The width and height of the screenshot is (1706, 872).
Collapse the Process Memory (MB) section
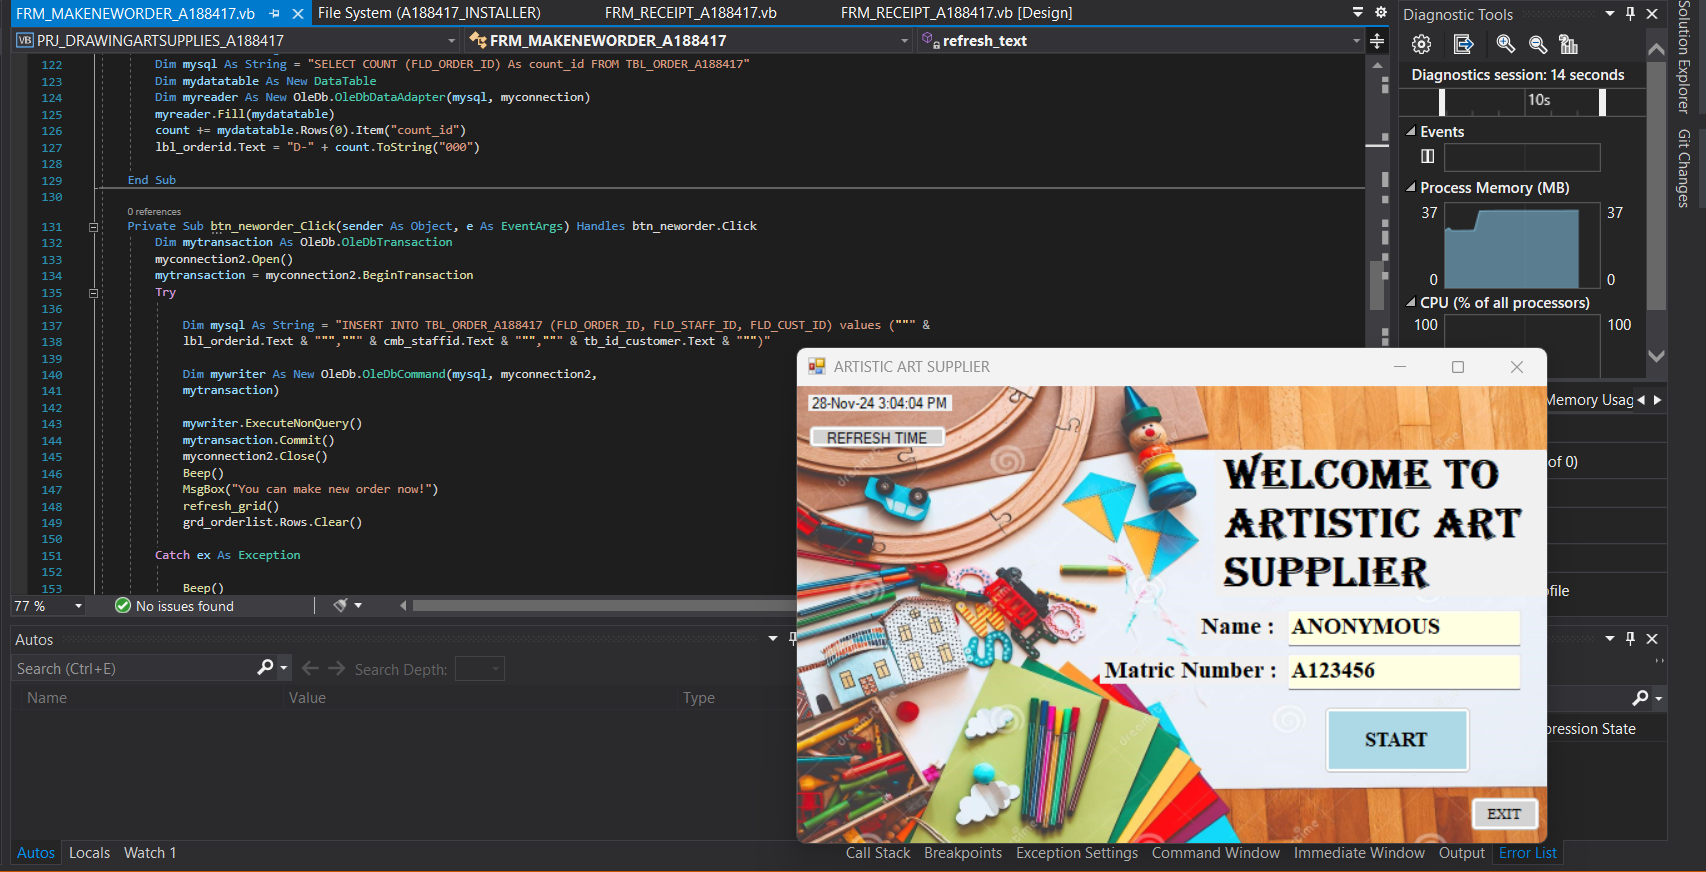[x=1411, y=188]
